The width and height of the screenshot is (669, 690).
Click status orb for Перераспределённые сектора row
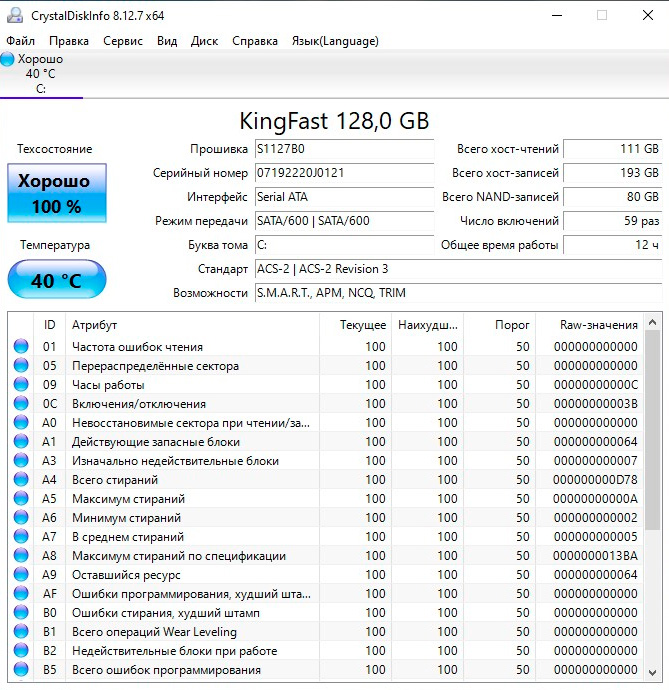pos(21,366)
